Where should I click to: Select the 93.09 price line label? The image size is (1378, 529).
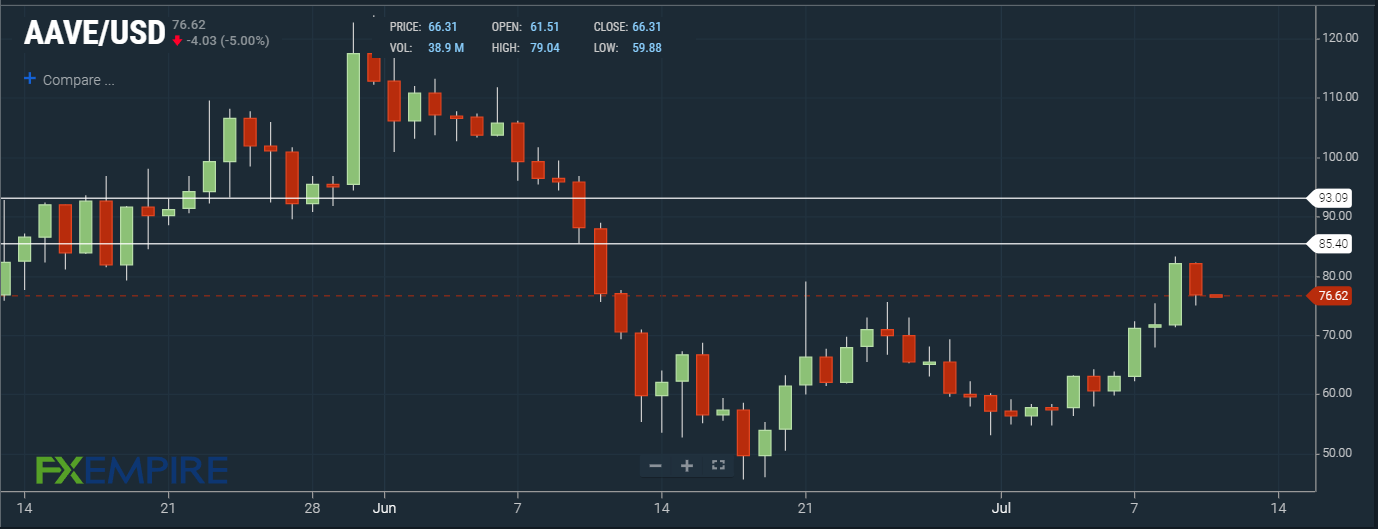(x=1333, y=198)
